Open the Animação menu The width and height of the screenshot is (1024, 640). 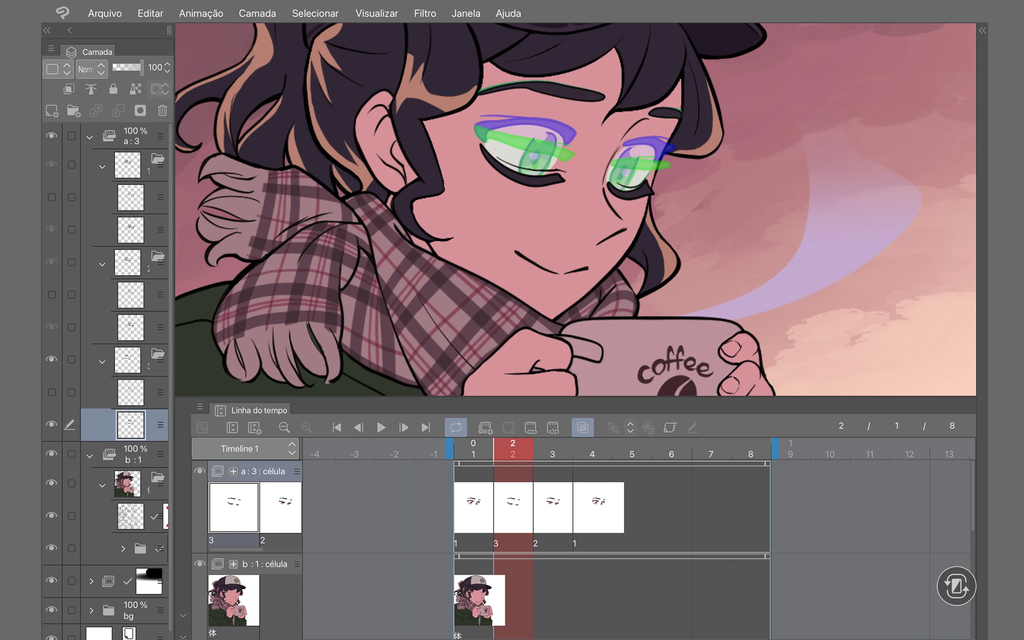[x=203, y=13]
